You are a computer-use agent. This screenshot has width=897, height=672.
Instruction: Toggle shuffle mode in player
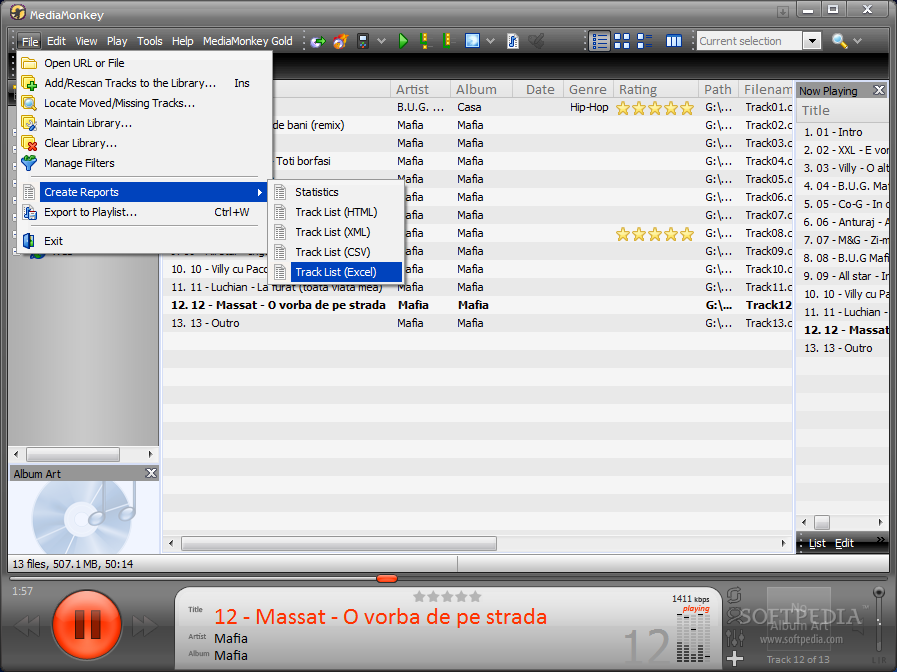pos(735,616)
